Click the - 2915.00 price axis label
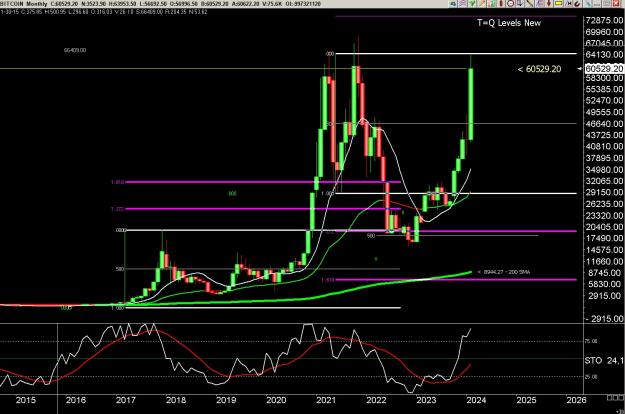Screen dimensions: 625x414 (604, 319)
